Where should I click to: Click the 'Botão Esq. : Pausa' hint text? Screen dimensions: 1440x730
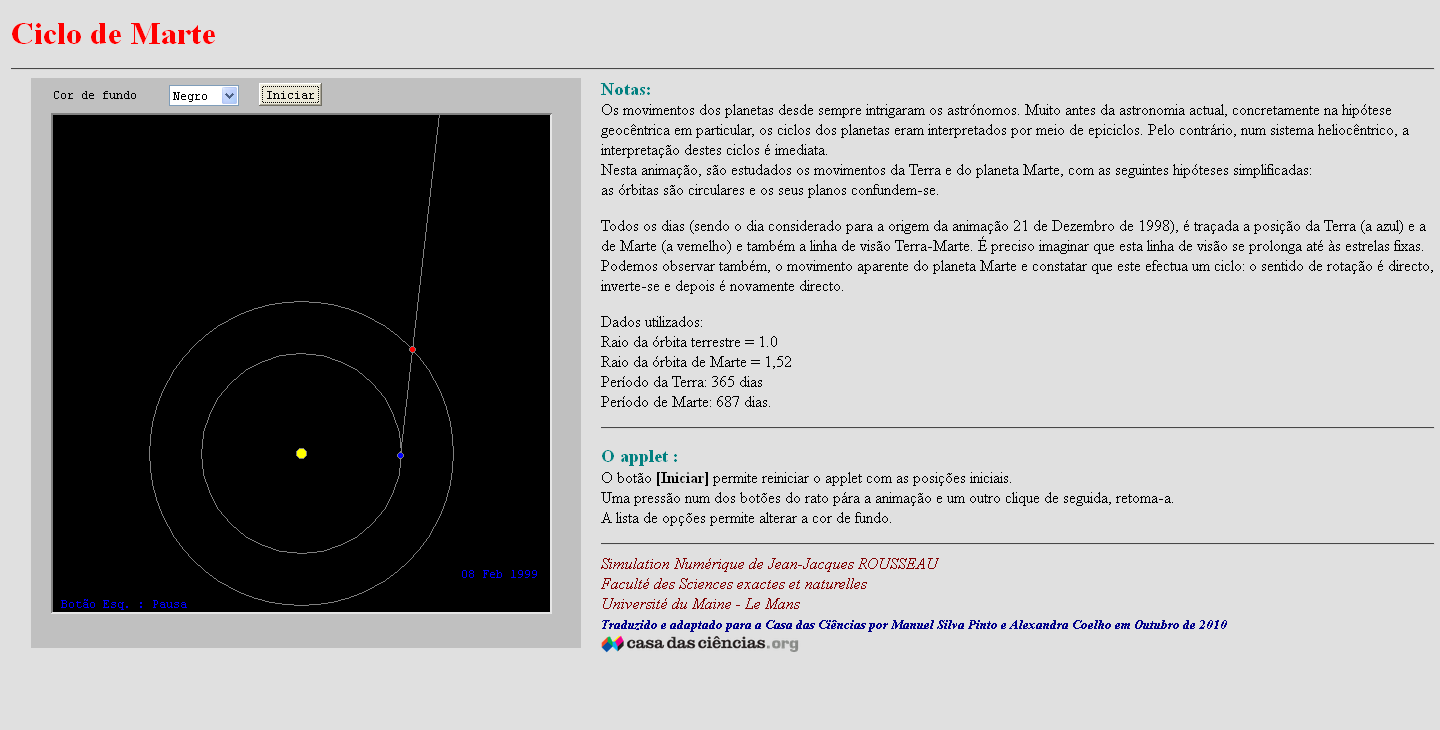tap(123, 604)
